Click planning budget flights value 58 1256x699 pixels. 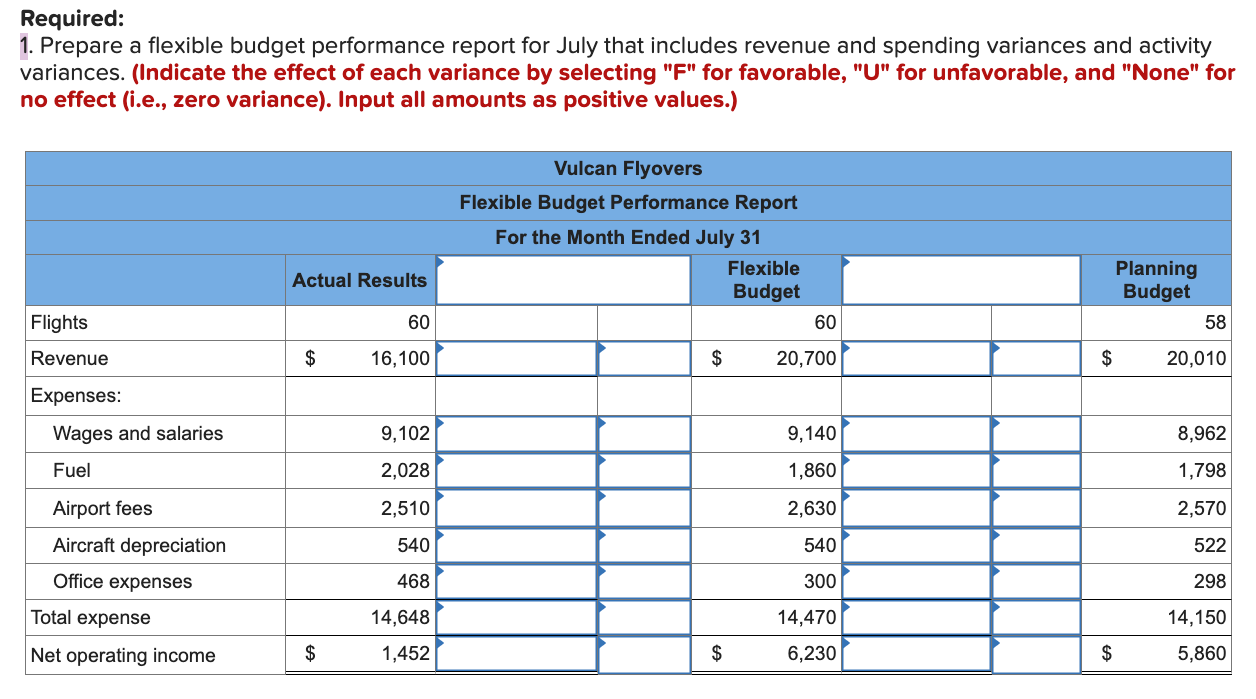[x=1216, y=322]
